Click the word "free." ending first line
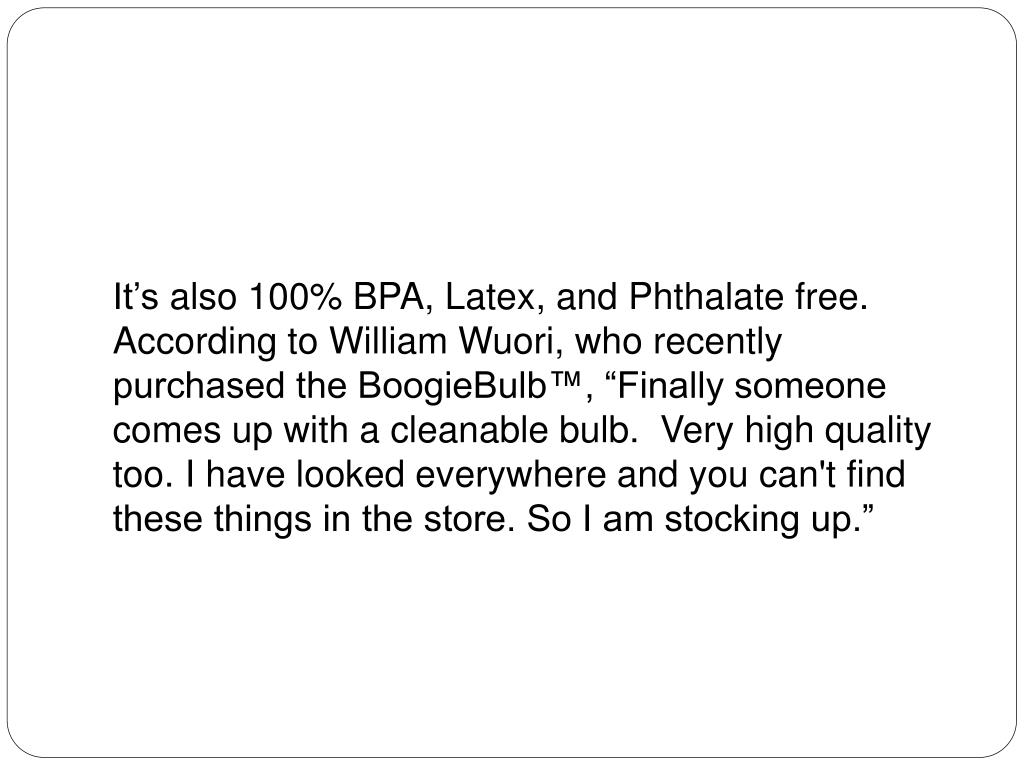The height and width of the screenshot is (768, 1024). click(831, 296)
